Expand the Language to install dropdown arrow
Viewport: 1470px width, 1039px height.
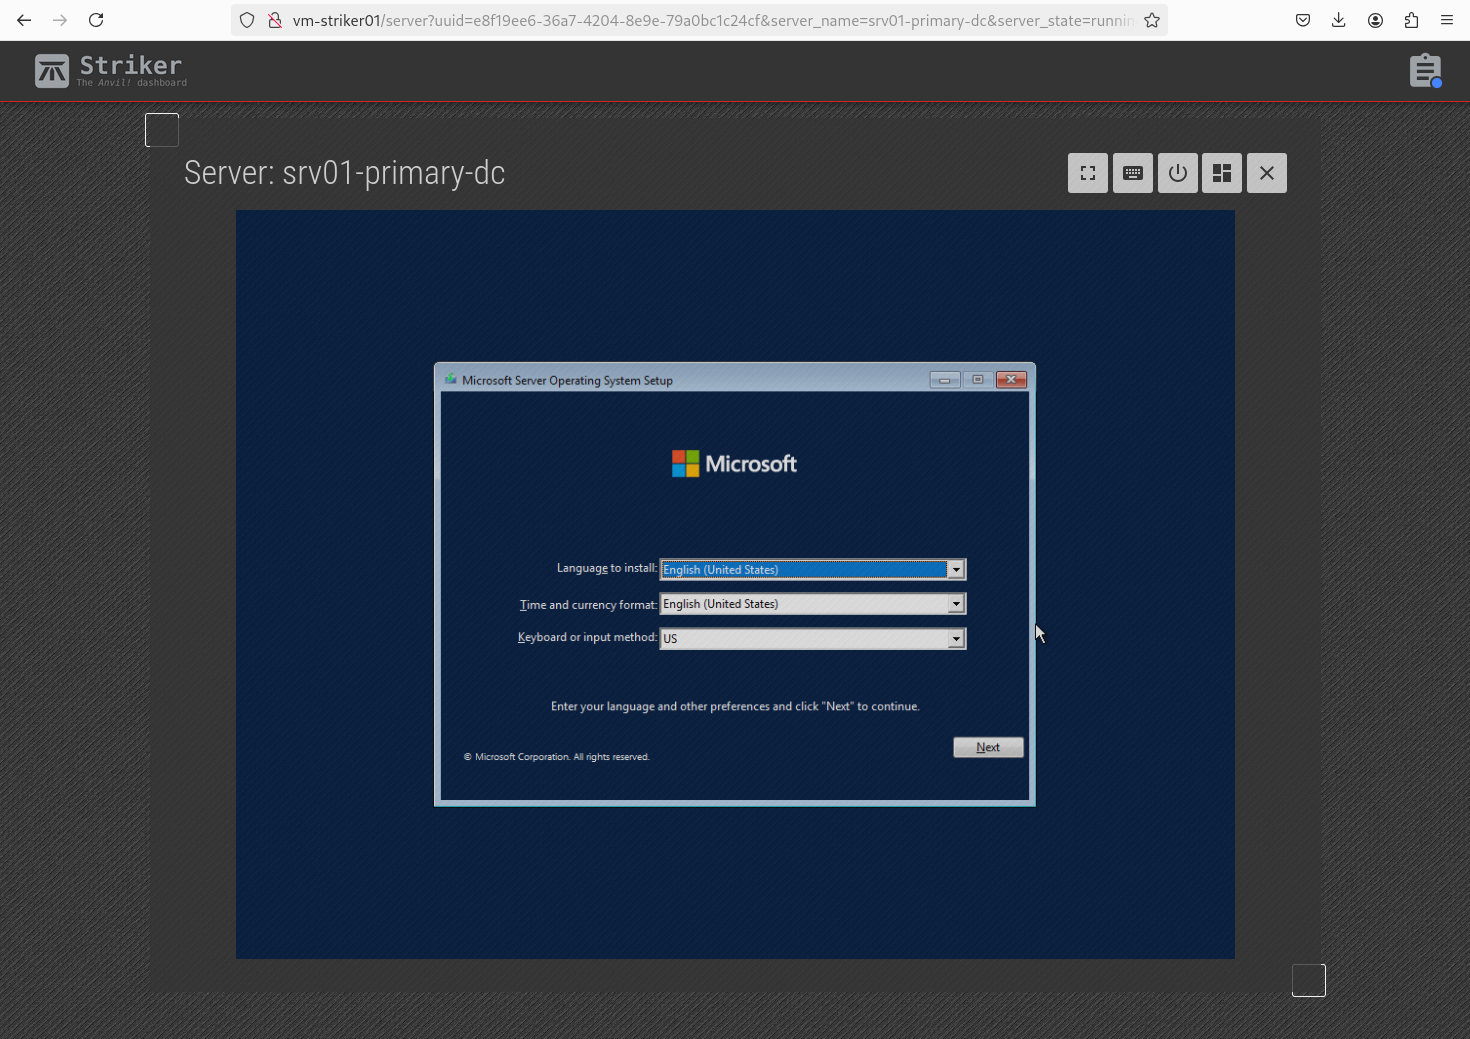956,570
